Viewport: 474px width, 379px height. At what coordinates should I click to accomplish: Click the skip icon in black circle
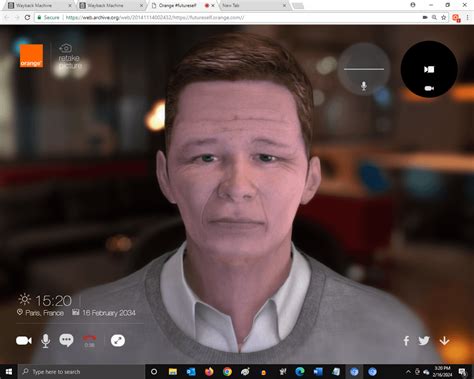tap(429, 69)
